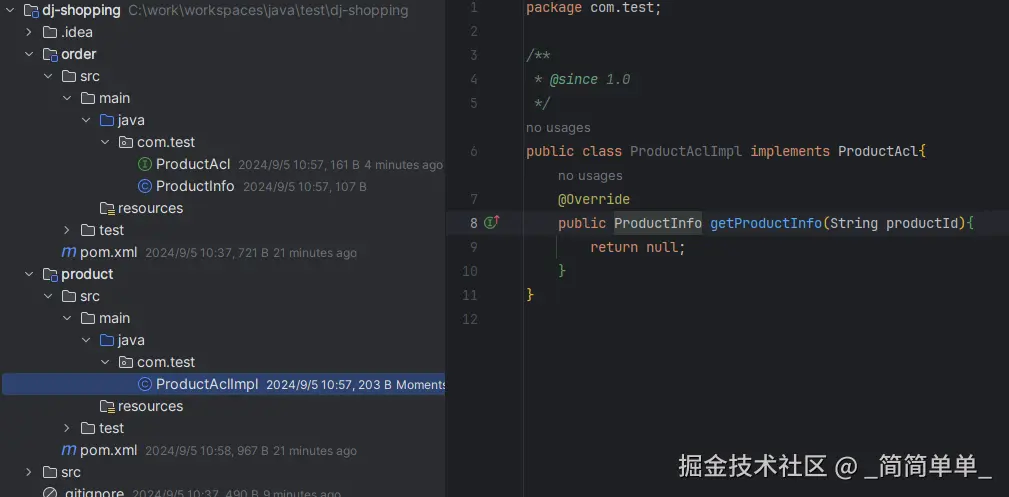1009x497 pixels.
Task: Collapse the order module node
Action: (x=28, y=54)
